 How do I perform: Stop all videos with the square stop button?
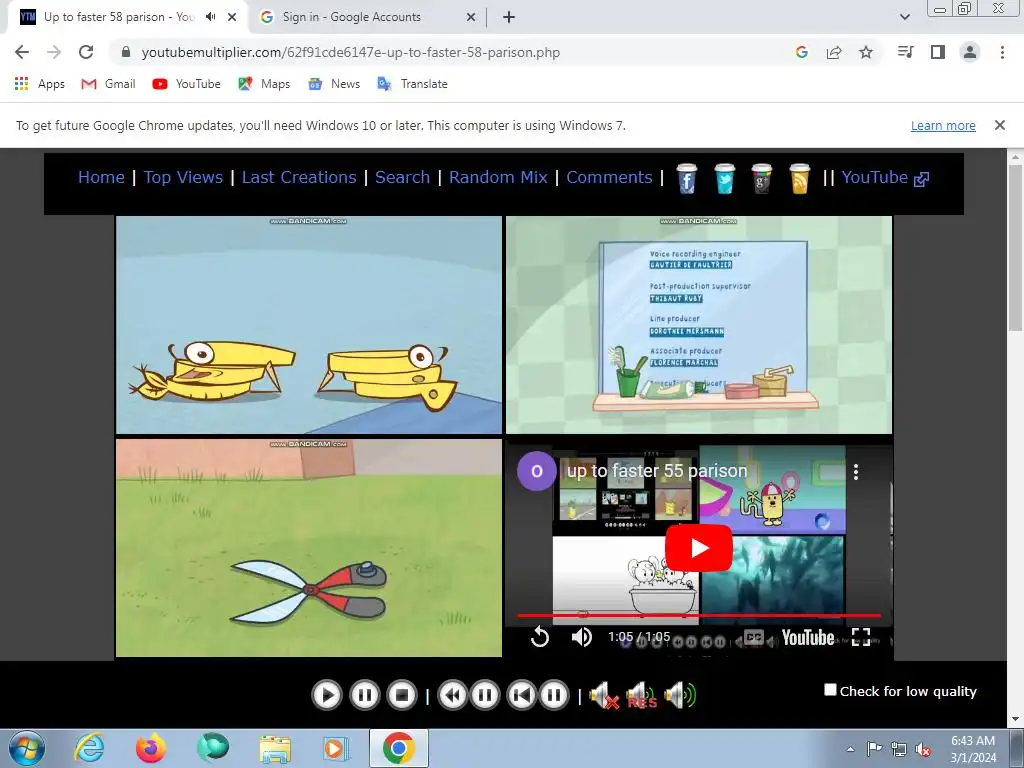402,695
